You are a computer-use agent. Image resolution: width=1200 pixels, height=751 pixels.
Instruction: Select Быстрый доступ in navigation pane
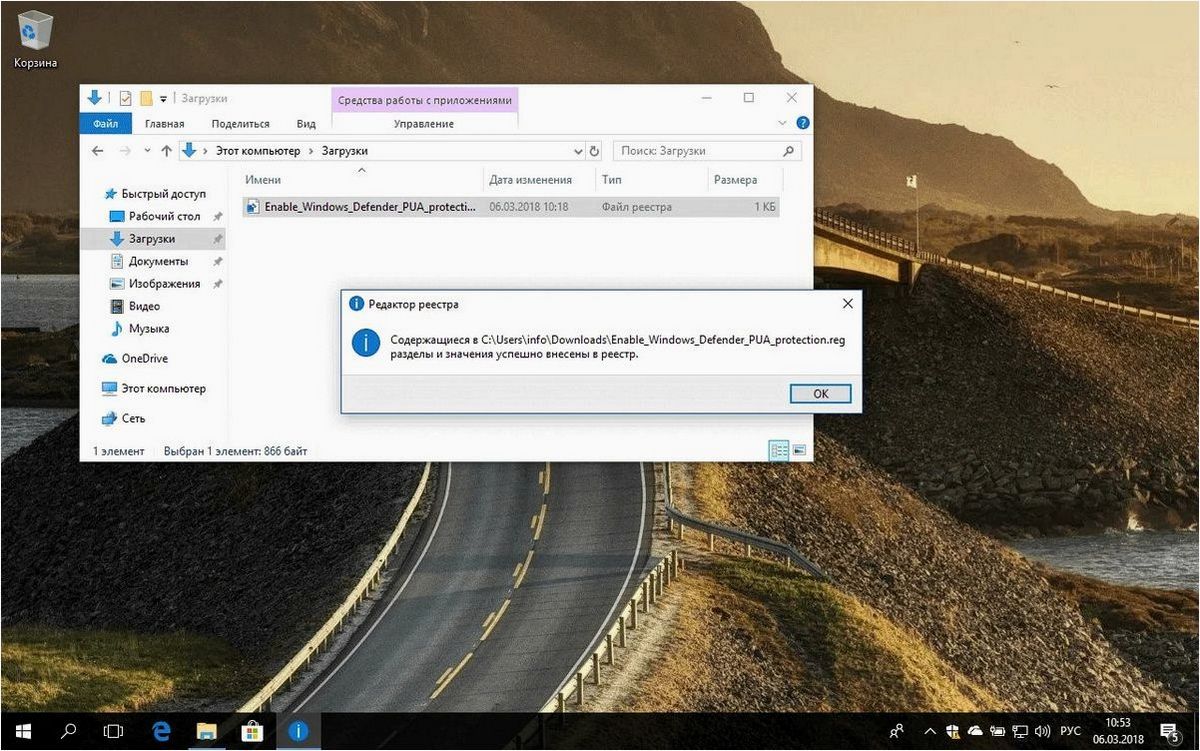(163, 194)
